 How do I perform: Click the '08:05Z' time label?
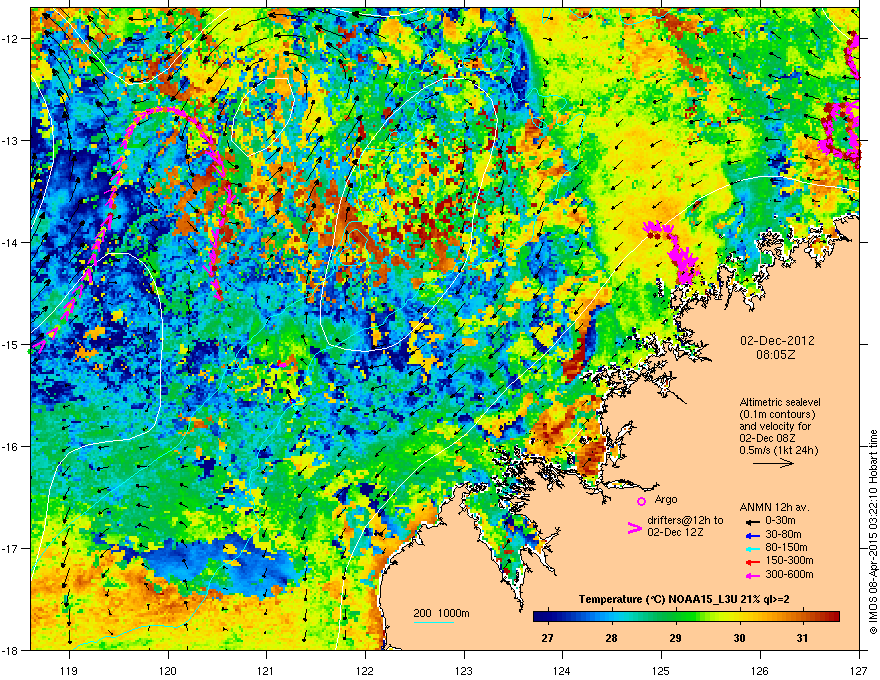[776, 355]
